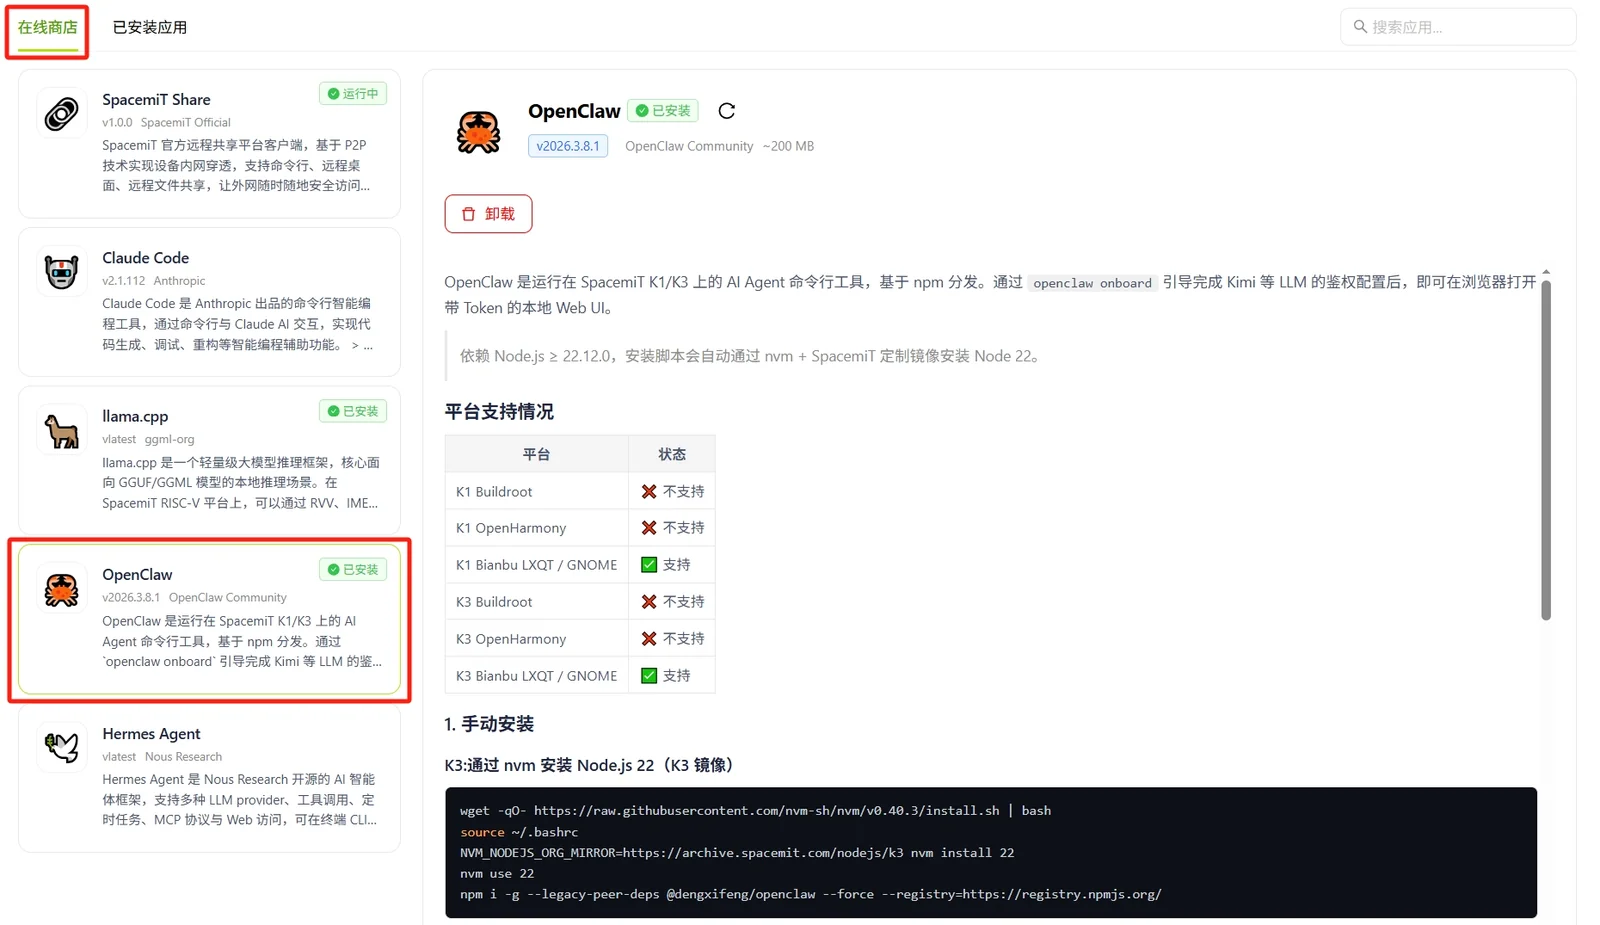The height and width of the screenshot is (925, 1600).
Task: Click the 平台 table column header
Action: pyautogui.click(x=536, y=455)
